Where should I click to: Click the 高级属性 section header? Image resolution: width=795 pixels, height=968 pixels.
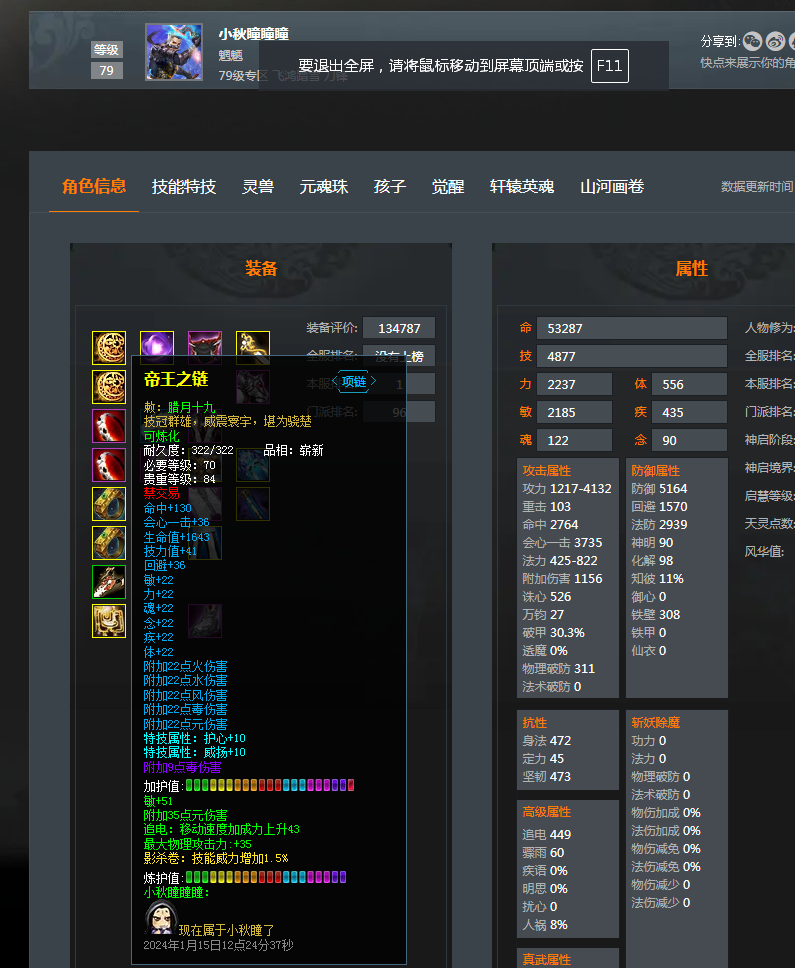(546, 812)
